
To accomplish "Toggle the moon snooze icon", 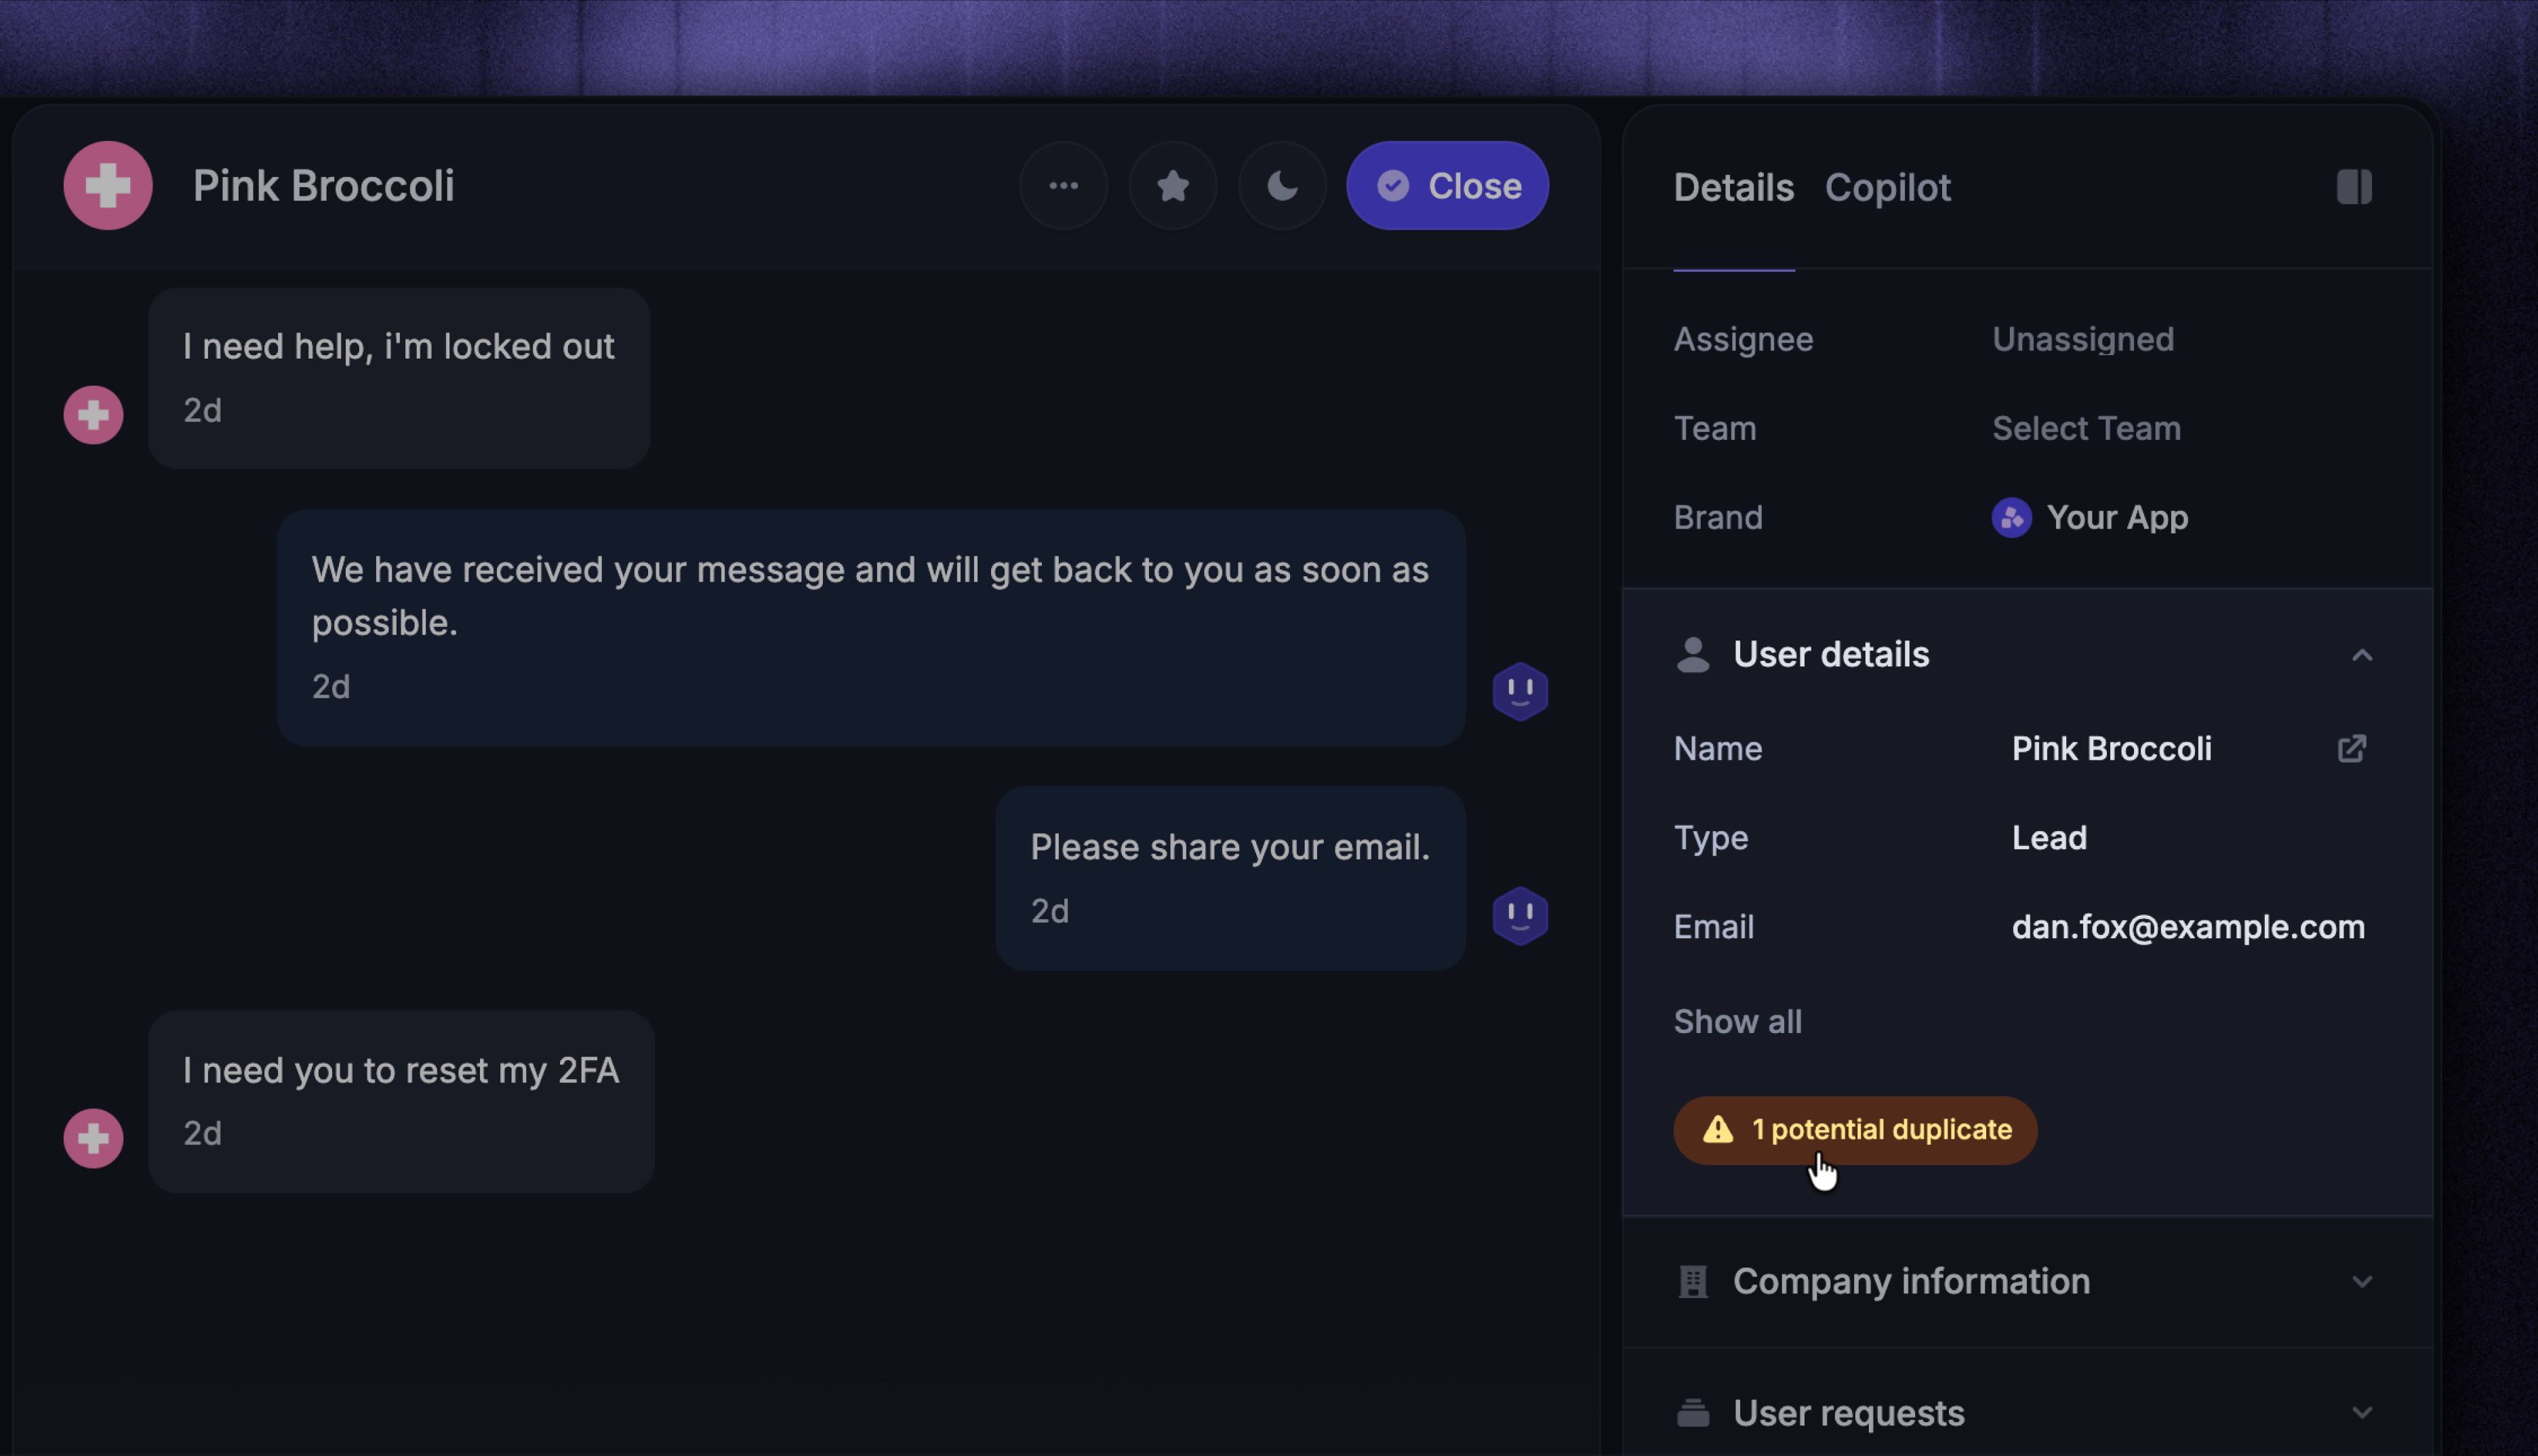I will [1281, 185].
